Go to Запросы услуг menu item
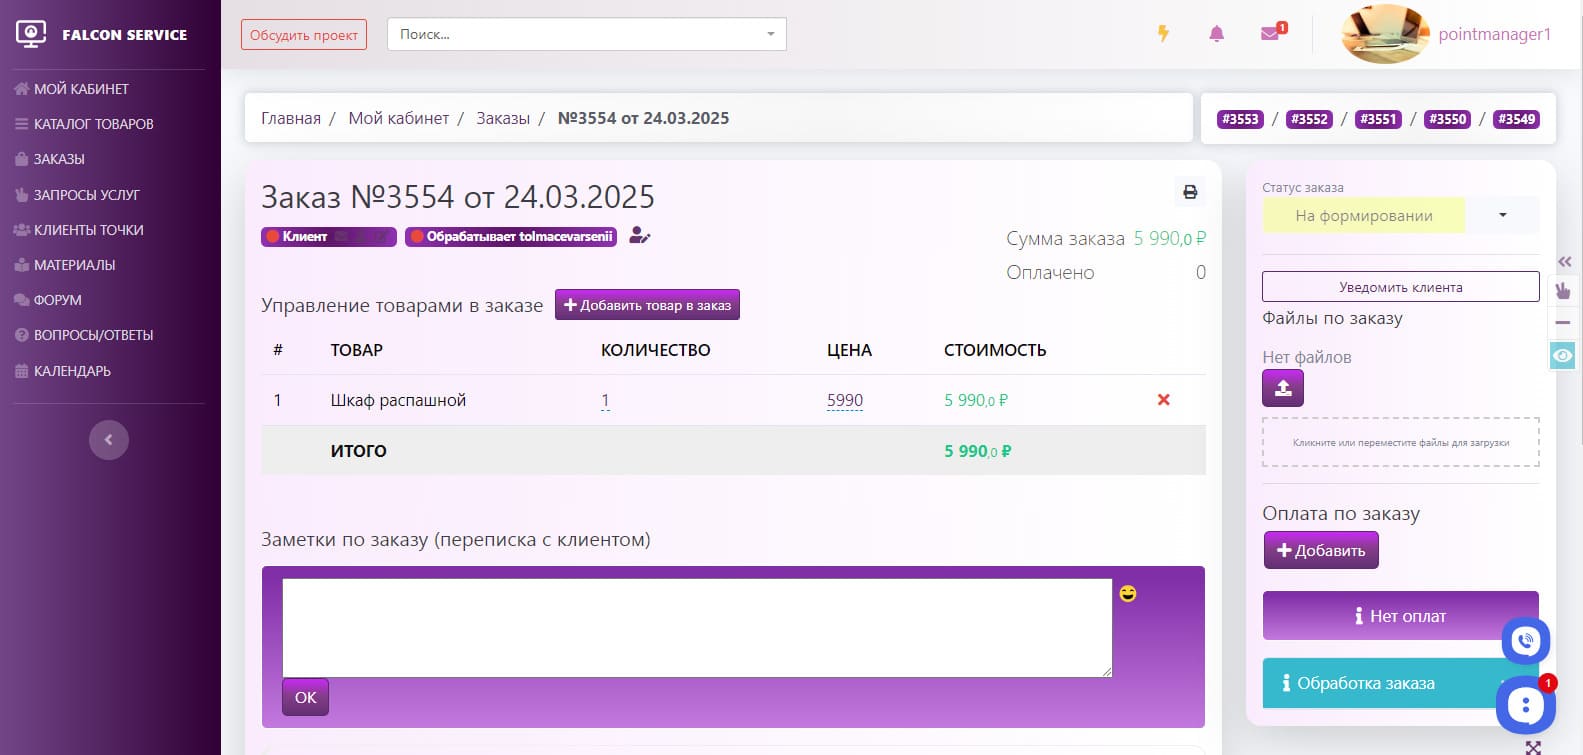Viewport: 1583px width, 755px height. [x=86, y=195]
